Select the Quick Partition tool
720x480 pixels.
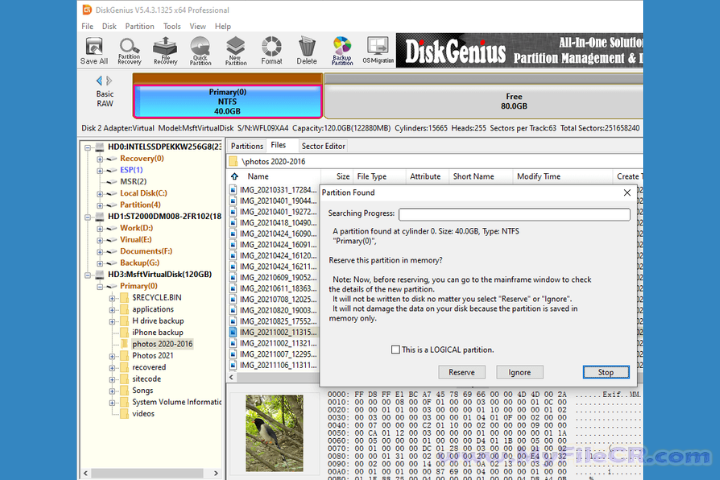coord(200,51)
